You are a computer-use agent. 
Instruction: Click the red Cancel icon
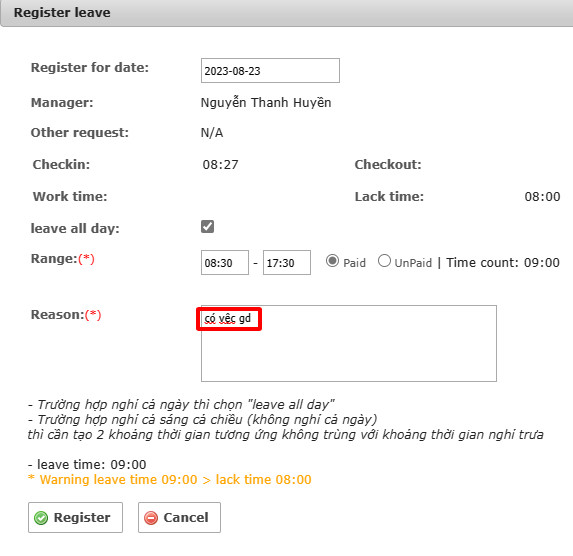tap(151, 518)
